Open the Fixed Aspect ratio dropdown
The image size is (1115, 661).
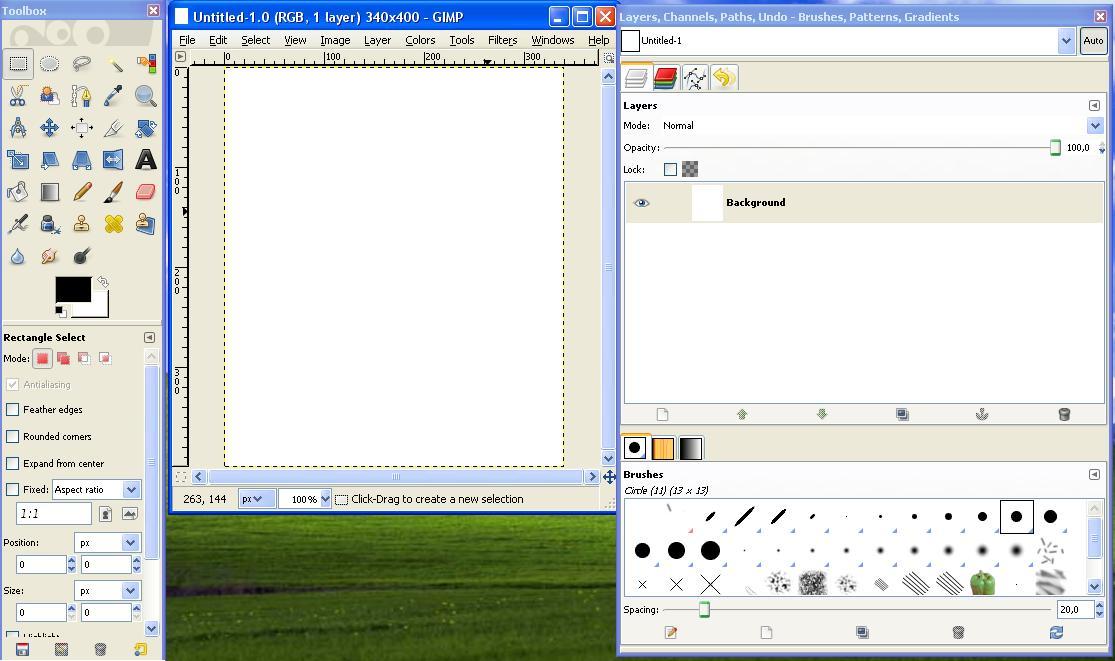click(x=96, y=489)
